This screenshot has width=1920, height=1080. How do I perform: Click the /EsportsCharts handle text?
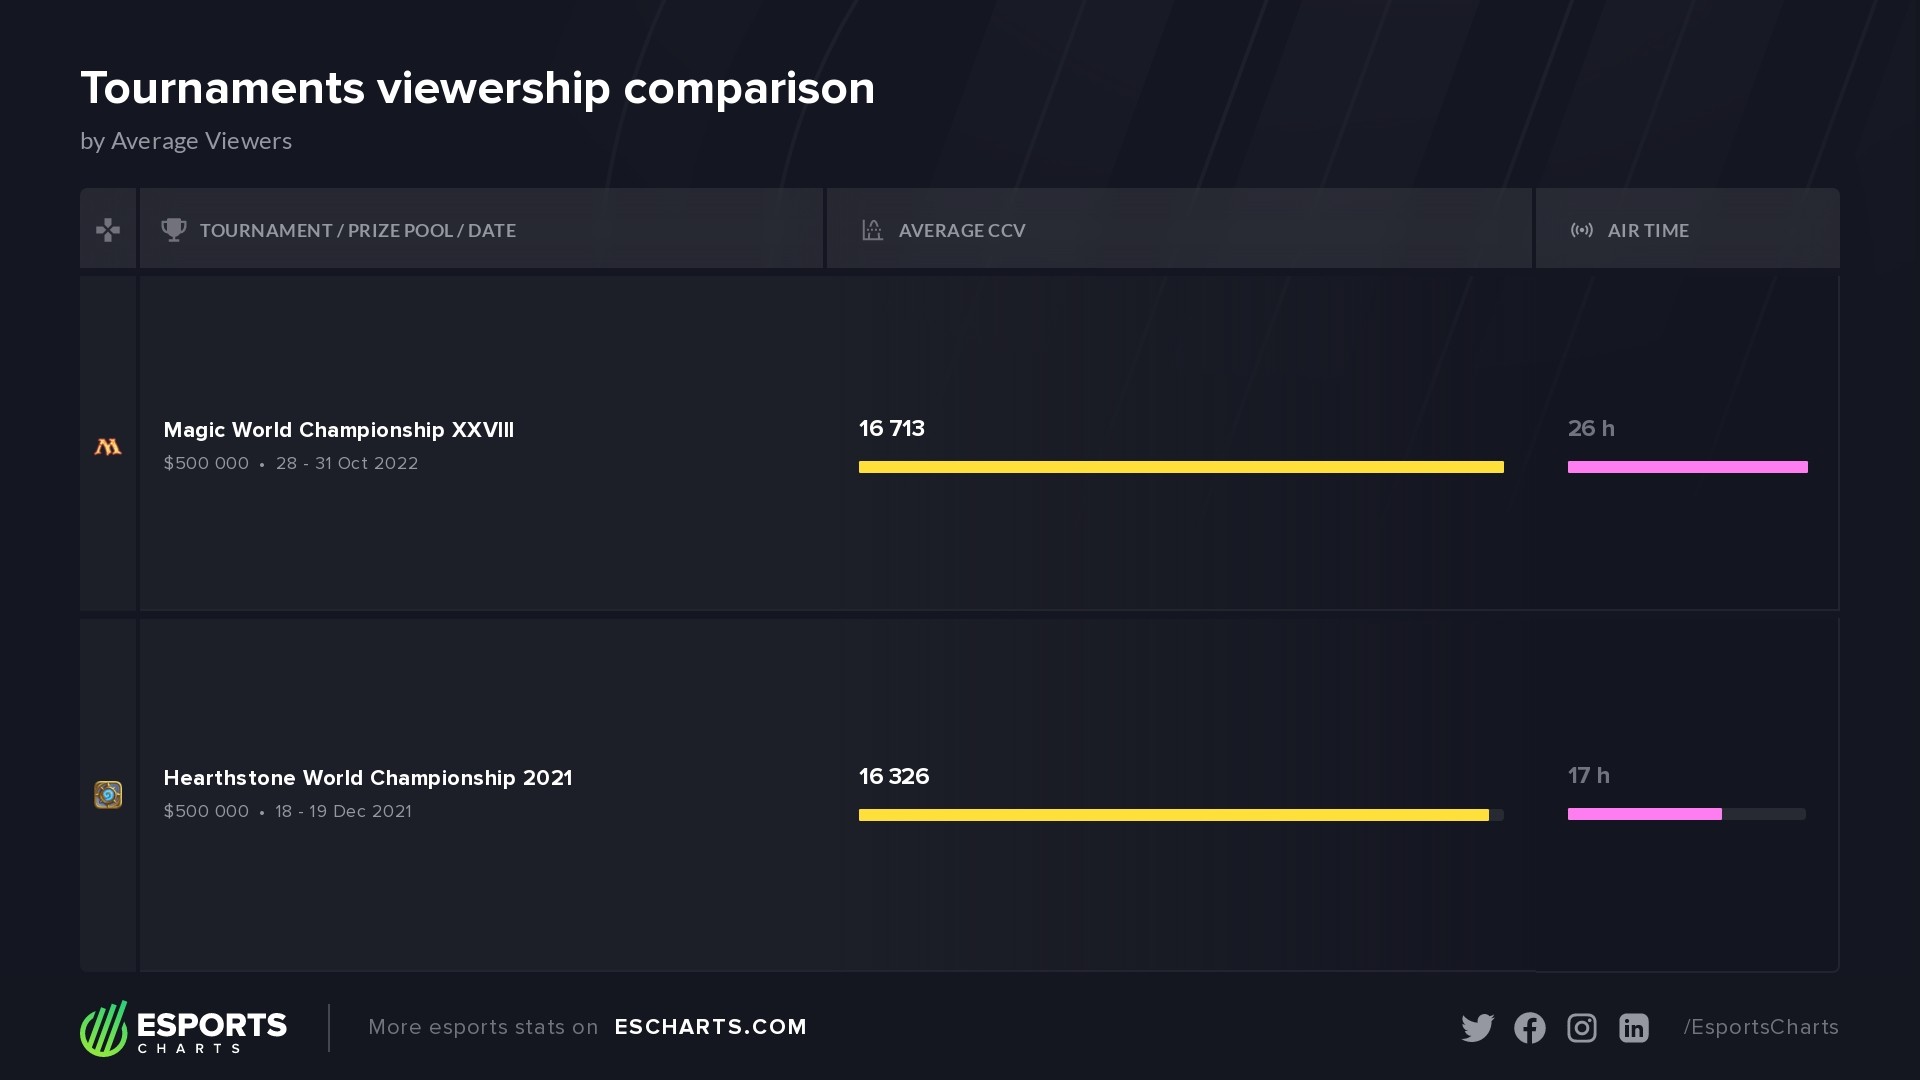point(1760,1027)
